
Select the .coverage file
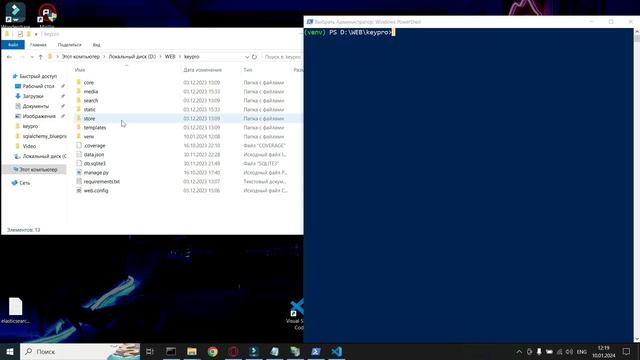click(x=94, y=145)
